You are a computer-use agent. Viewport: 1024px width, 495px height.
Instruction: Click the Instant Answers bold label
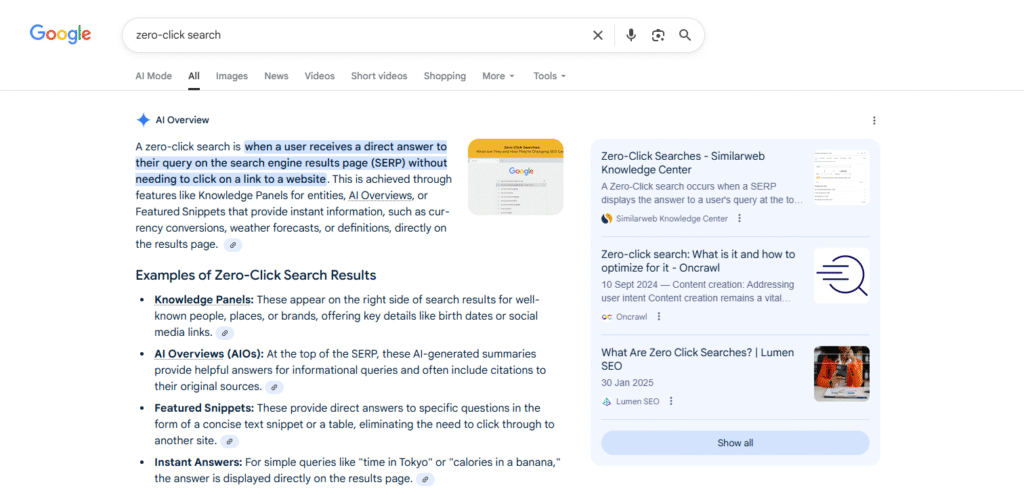(199, 462)
